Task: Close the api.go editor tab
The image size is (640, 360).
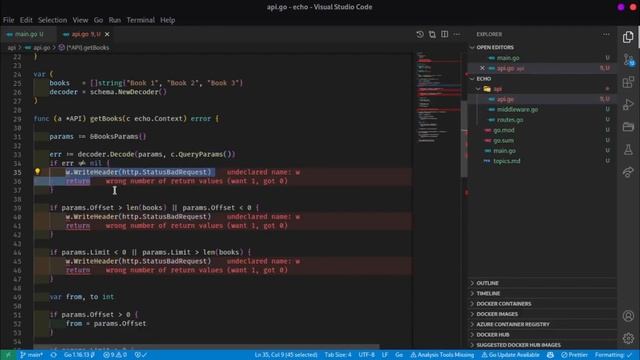Action: 107,34
